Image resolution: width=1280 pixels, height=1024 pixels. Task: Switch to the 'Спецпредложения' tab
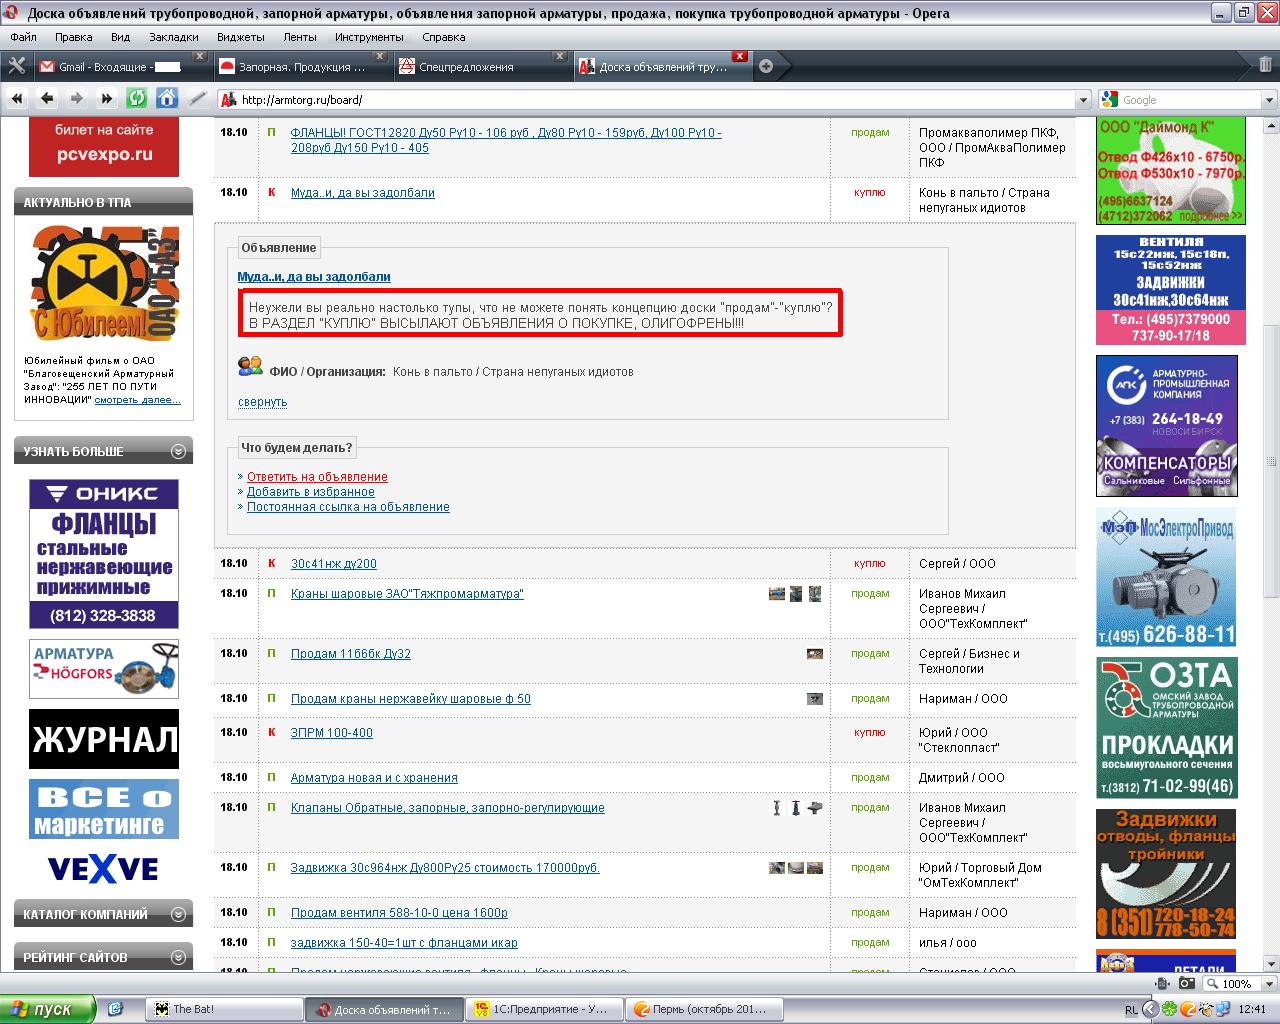465,67
